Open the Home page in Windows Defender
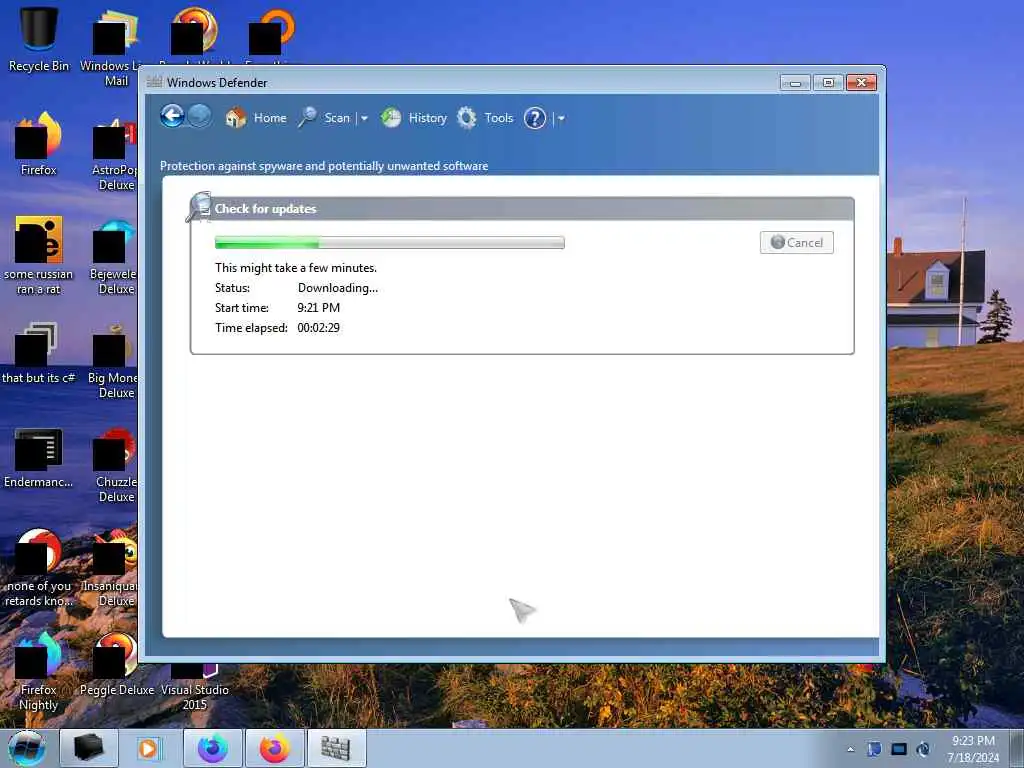Image resolution: width=1024 pixels, height=768 pixels. [256, 118]
